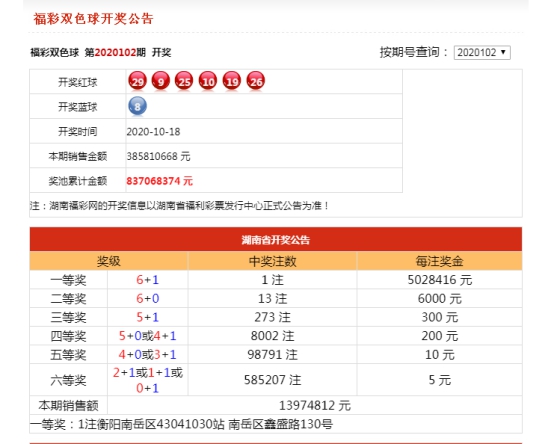
Task: Click the 六等奖 winning count 585207 注
Action: click(272, 380)
